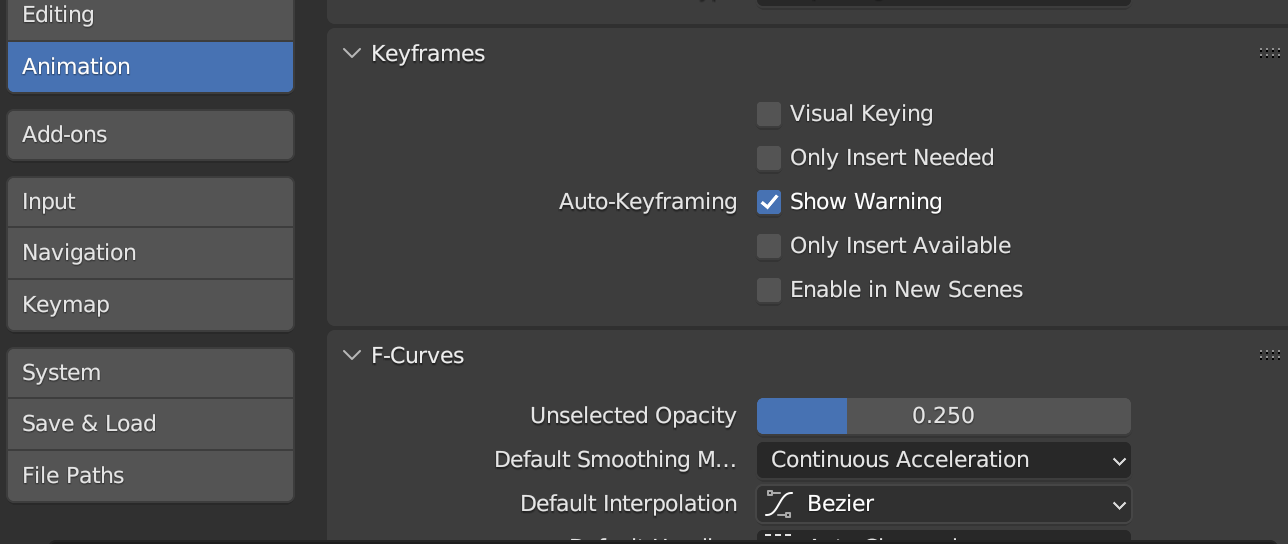The height and width of the screenshot is (544, 1288).
Task: Enable Only Insert Available checkbox
Action: [x=769, y=246]
